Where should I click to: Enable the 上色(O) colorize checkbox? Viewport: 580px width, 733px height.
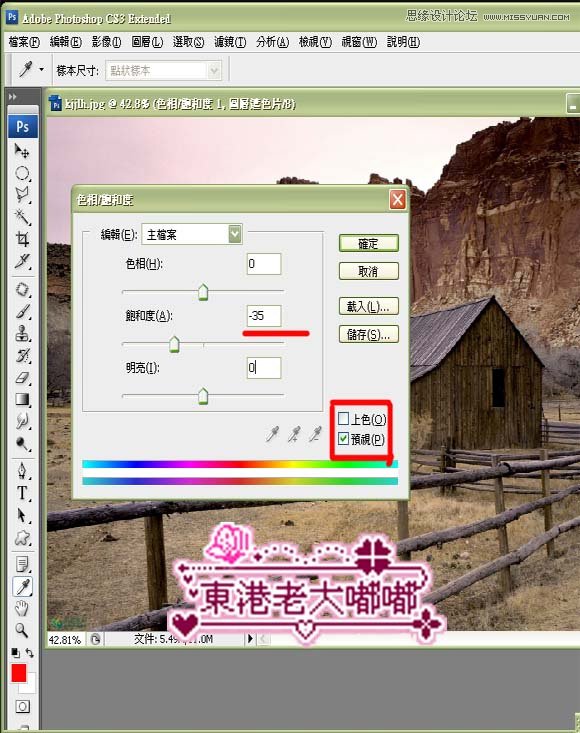tap(344, 418)
